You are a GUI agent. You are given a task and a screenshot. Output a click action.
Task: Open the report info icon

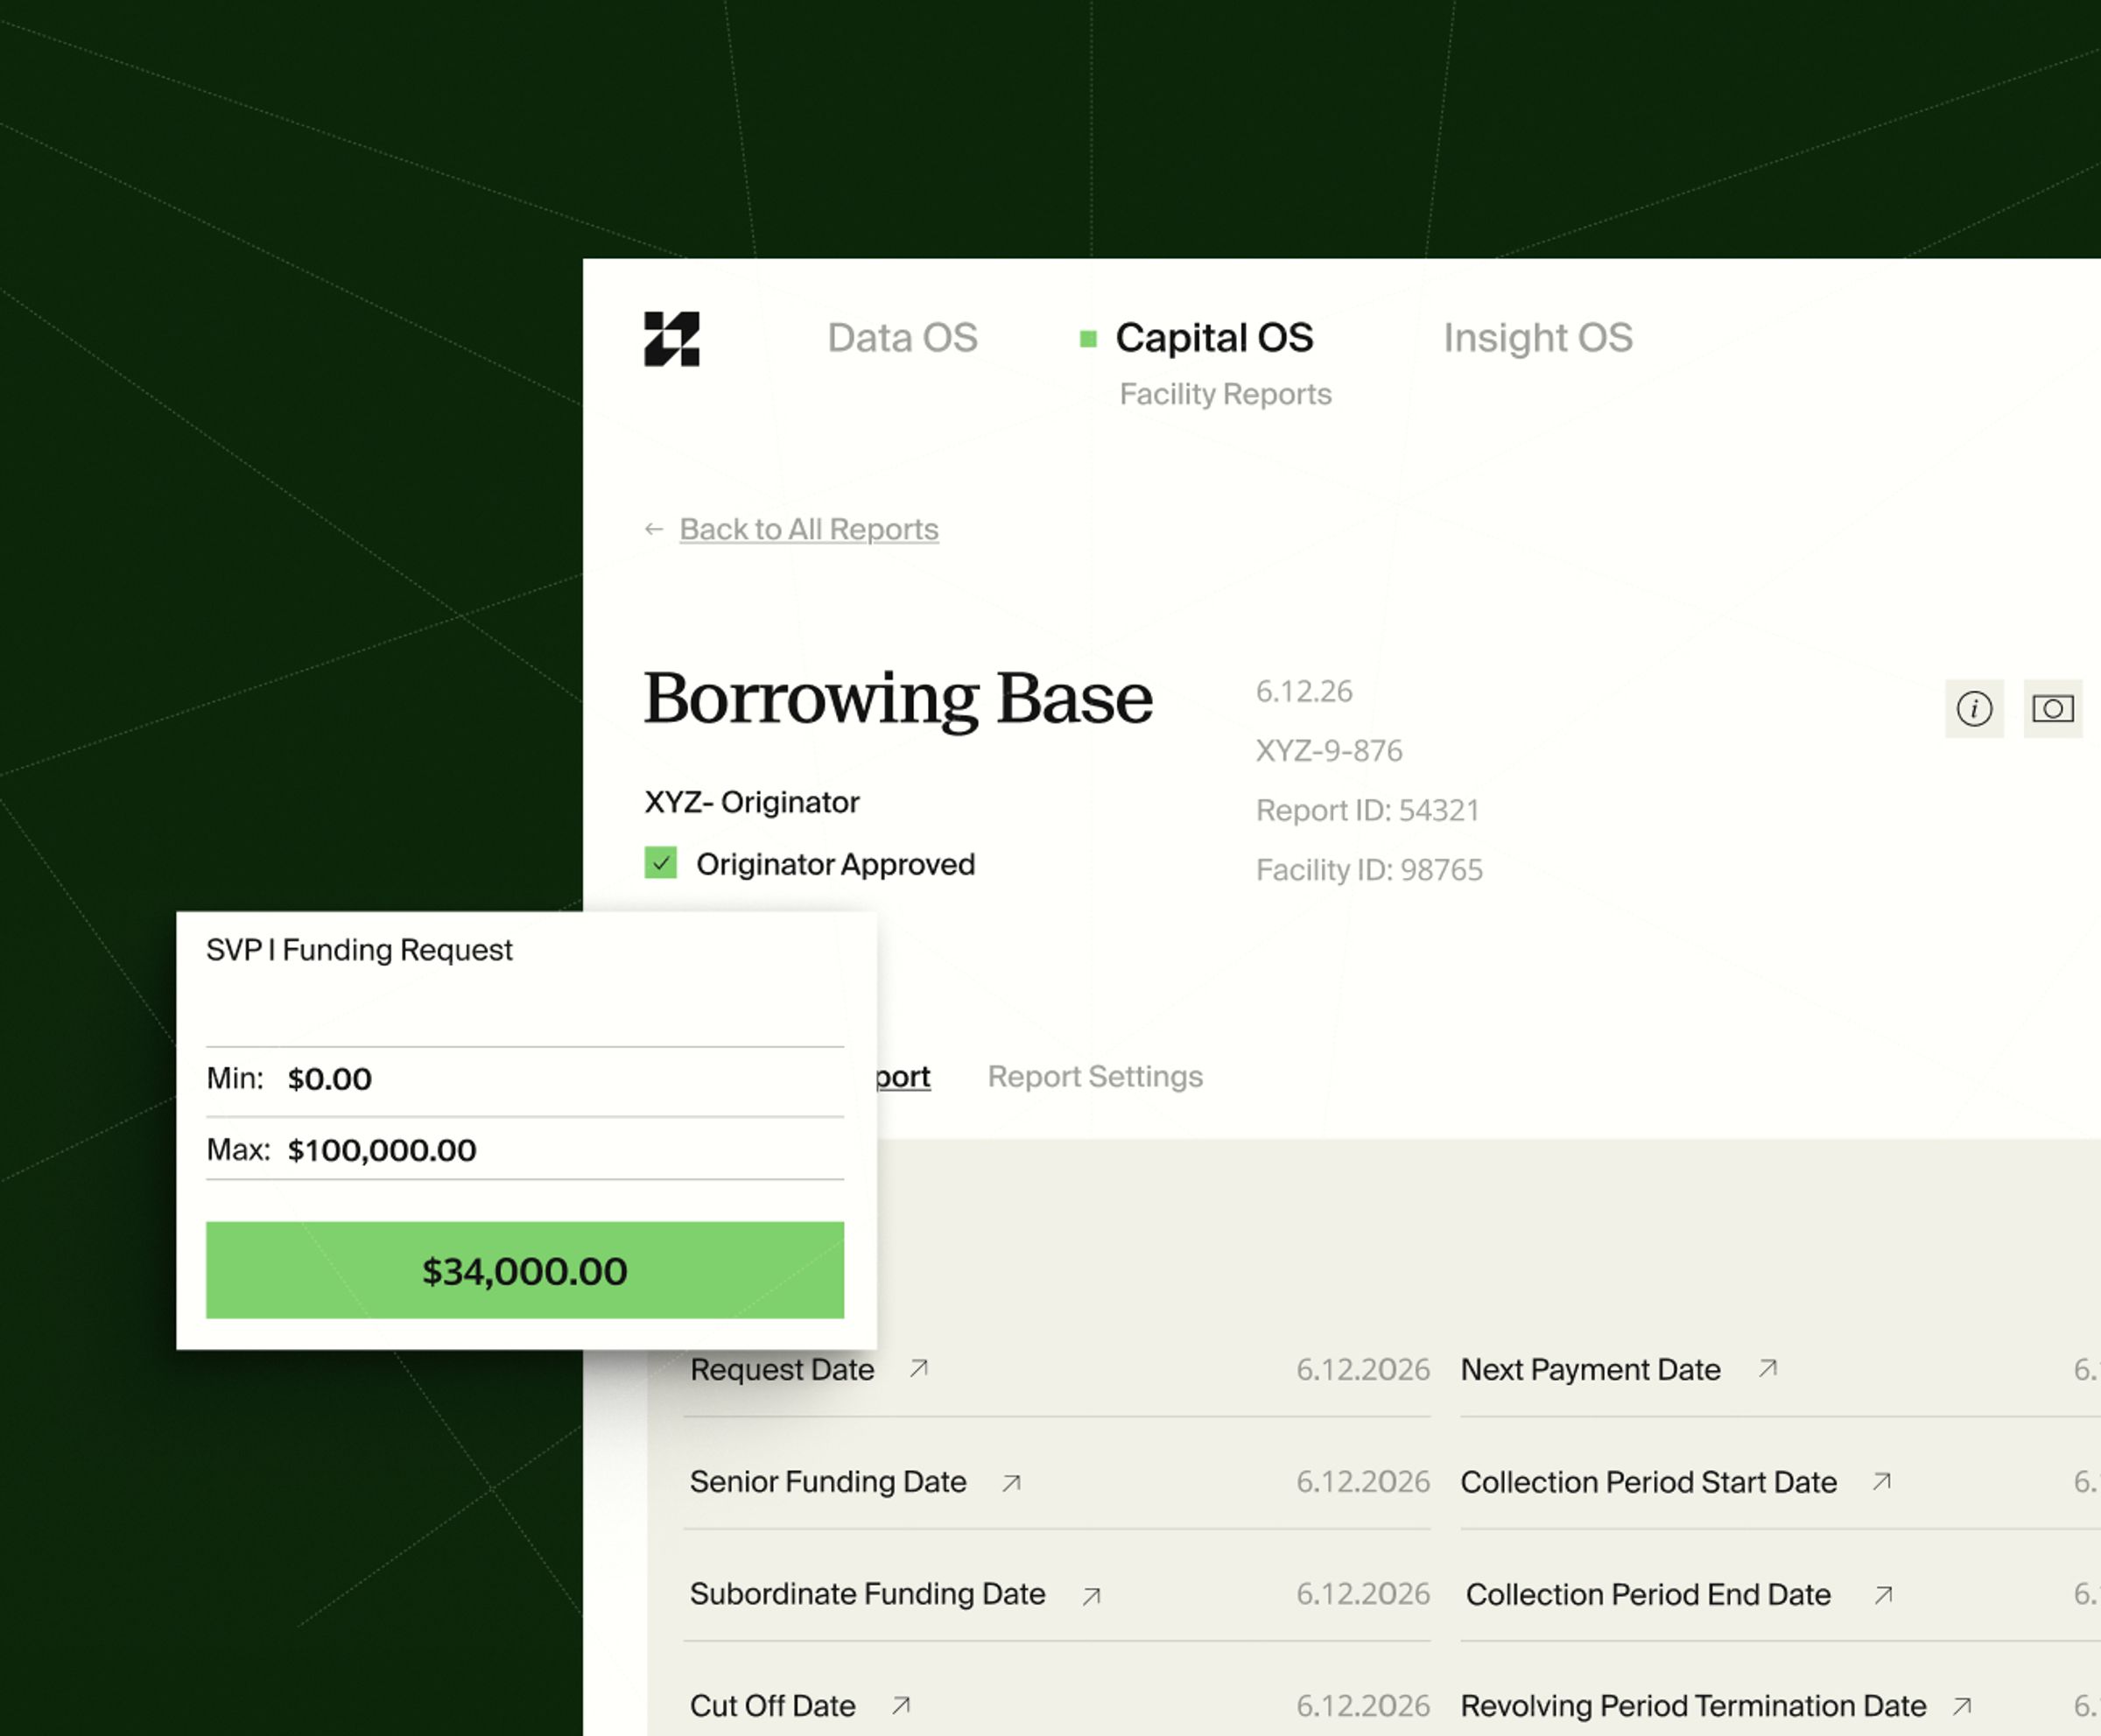tap(1974, 709)
